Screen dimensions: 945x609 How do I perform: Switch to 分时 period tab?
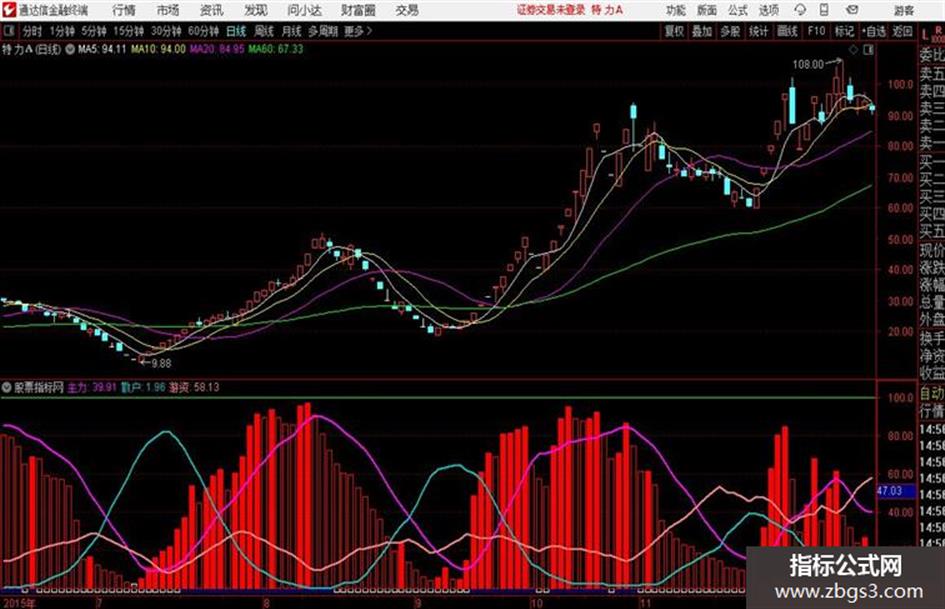[x=32, y=31]
